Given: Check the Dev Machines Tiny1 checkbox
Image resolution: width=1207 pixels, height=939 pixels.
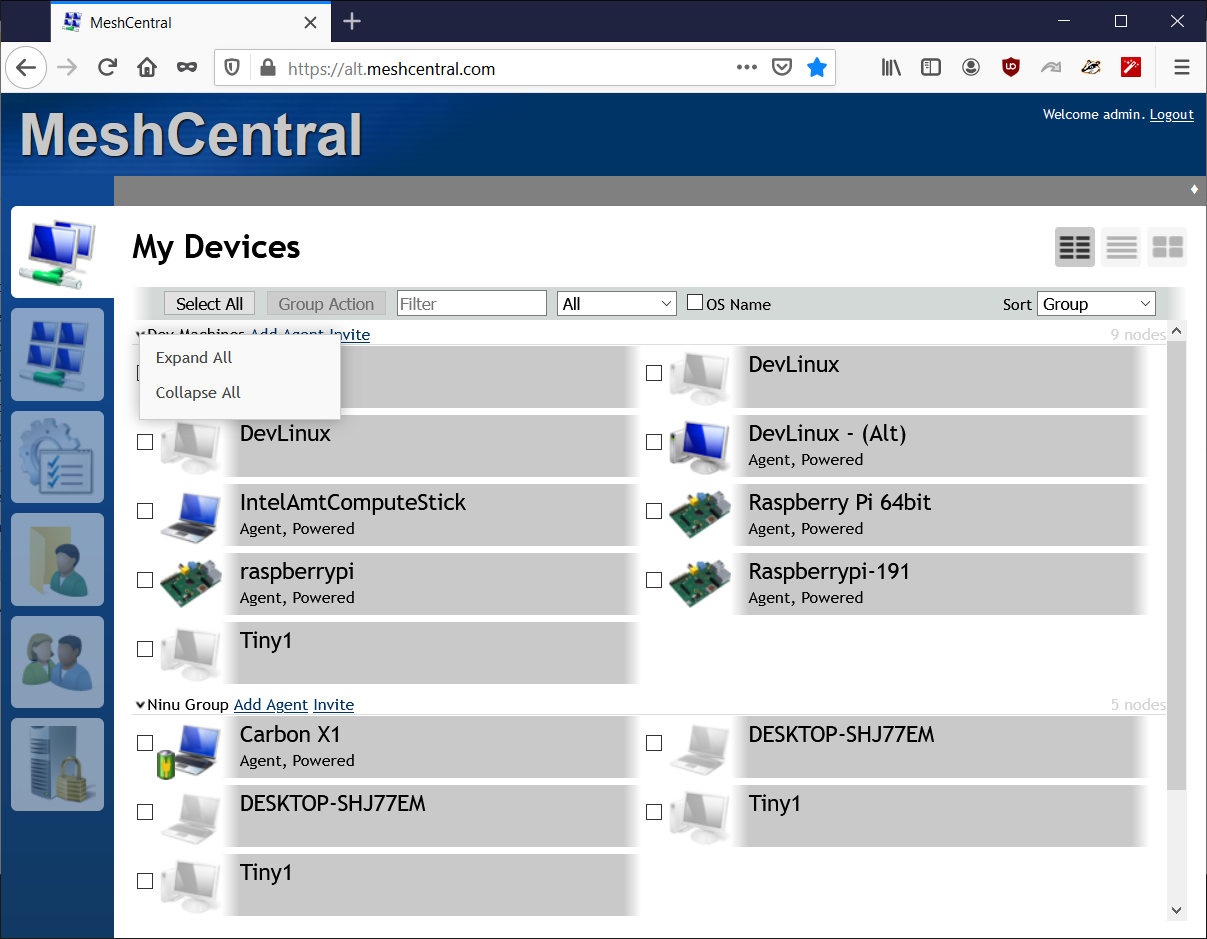Looking at the screenshot, I should (x=145, y=649).
